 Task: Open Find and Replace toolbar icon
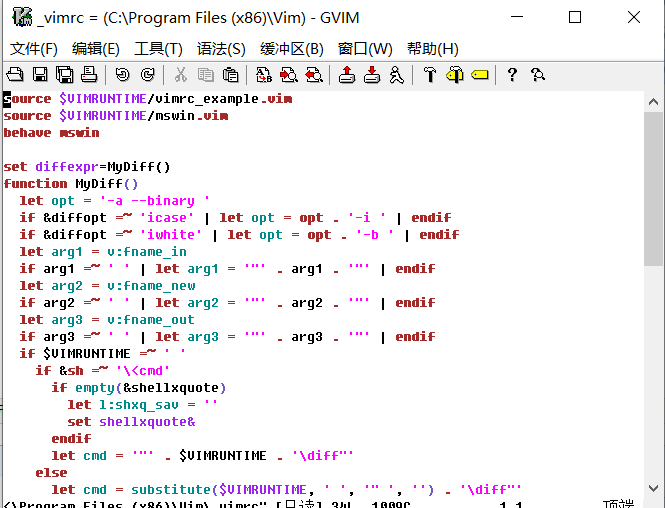[264, 75]
